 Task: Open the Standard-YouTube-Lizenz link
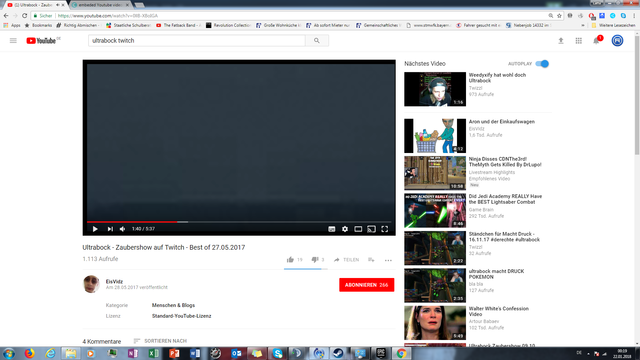182,316
